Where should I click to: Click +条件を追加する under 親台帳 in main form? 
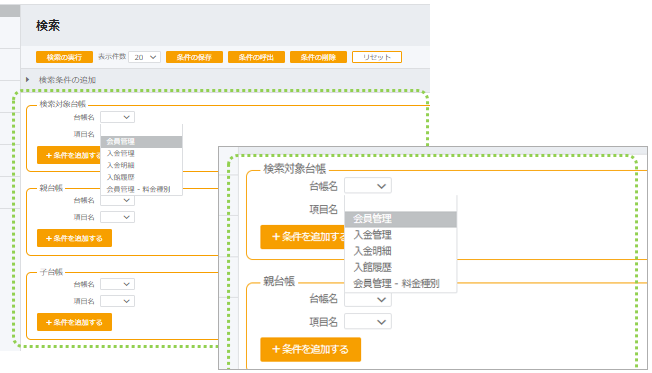click(74, 238)
